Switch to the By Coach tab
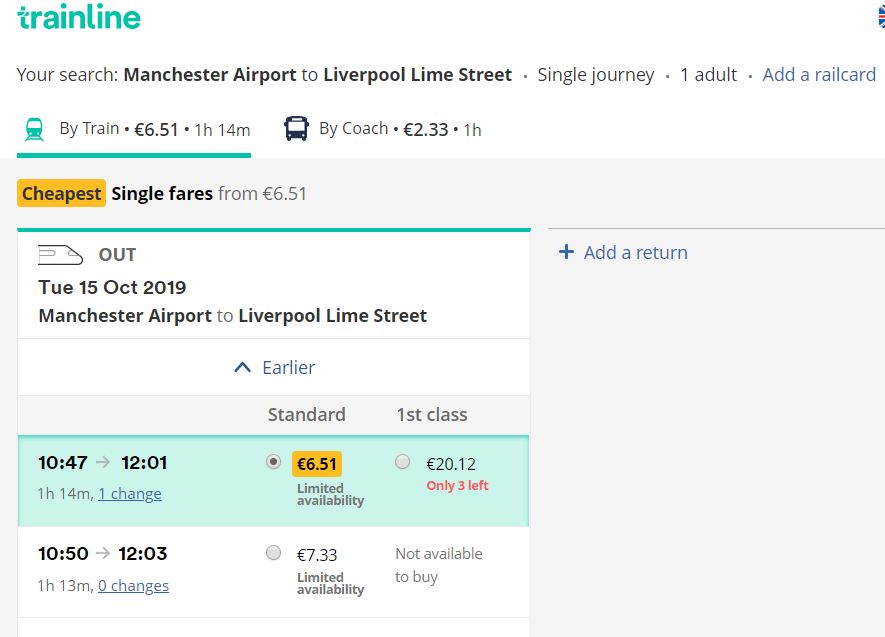The image size is (885, 637). tap(383, 129)
